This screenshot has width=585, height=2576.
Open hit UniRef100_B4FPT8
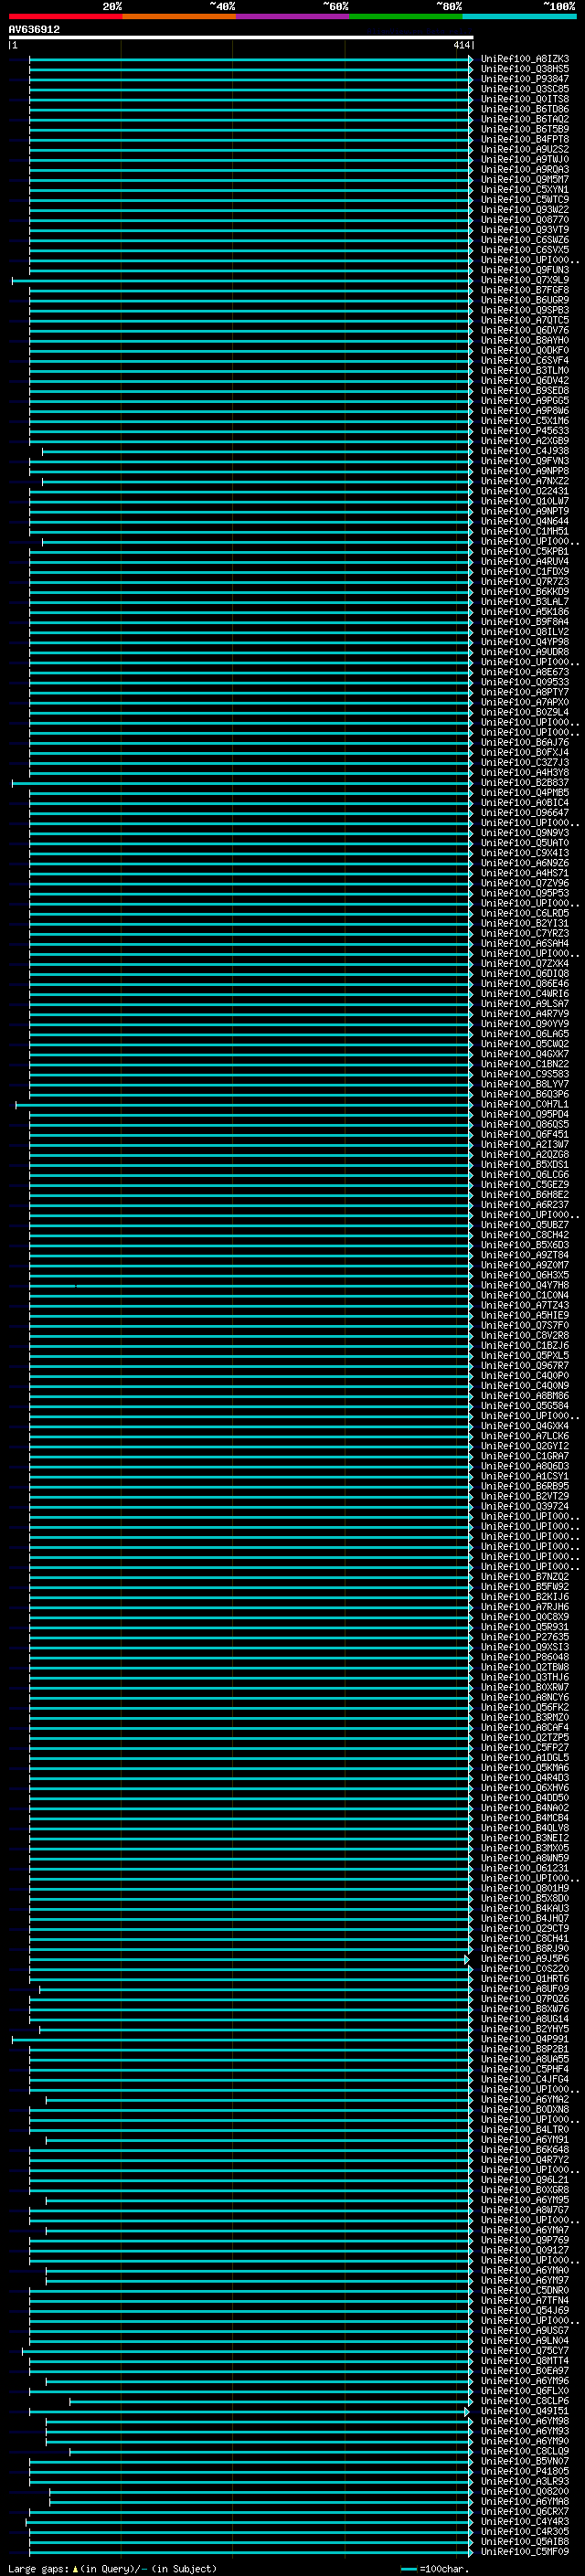(x=525, y=139)
